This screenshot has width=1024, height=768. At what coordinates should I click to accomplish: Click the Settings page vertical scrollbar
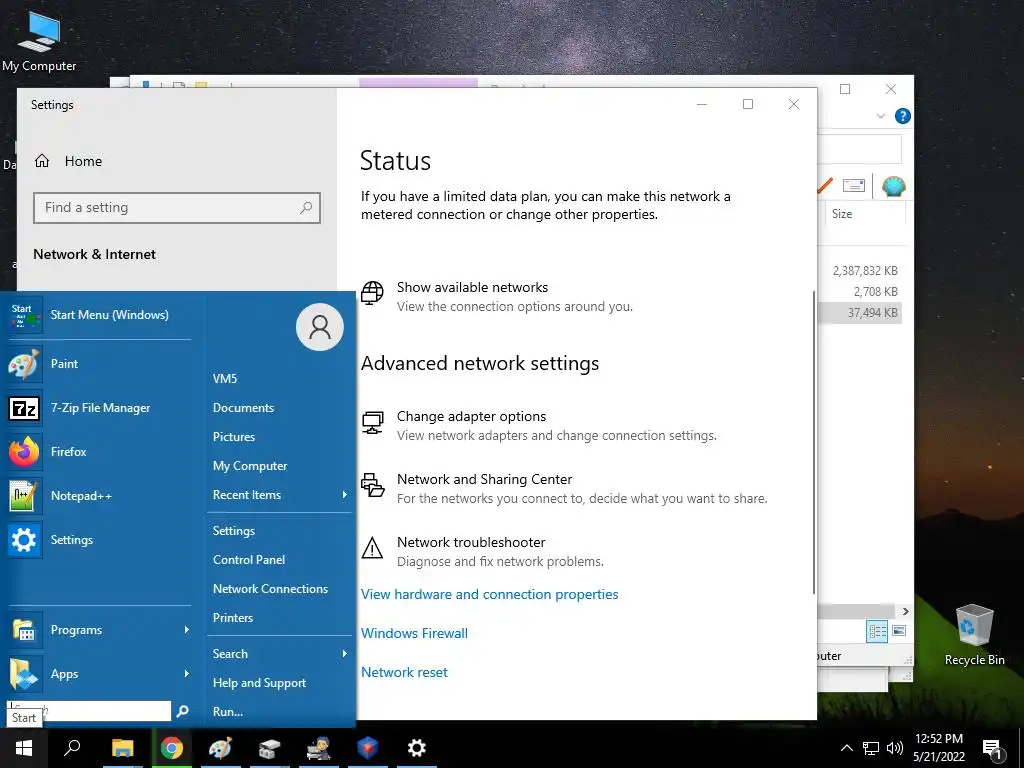[x=814, y=443]
